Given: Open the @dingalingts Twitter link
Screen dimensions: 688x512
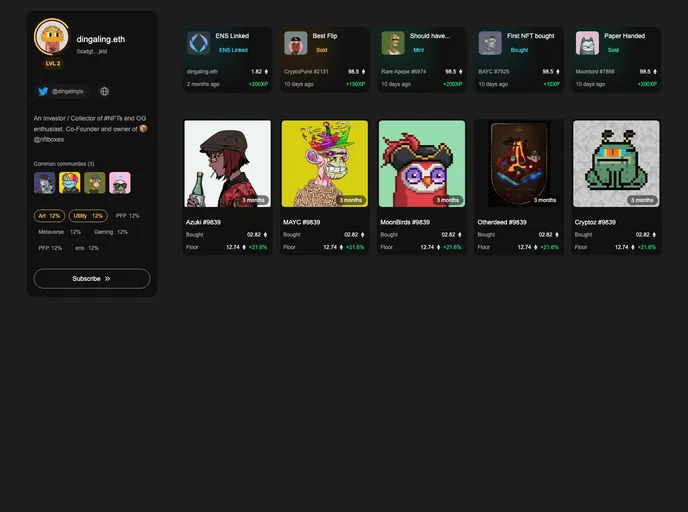Looking at the screenshot, I should click(61, 91).
